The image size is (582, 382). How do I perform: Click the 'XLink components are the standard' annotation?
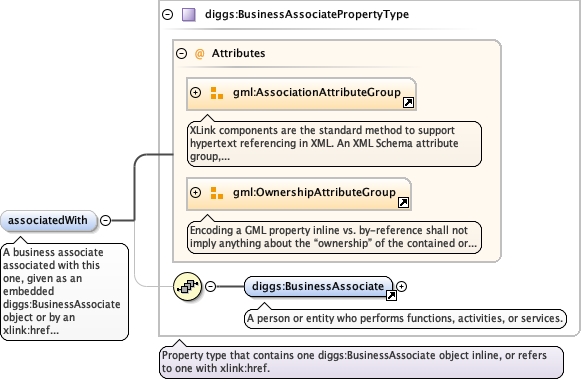(334, 144)
